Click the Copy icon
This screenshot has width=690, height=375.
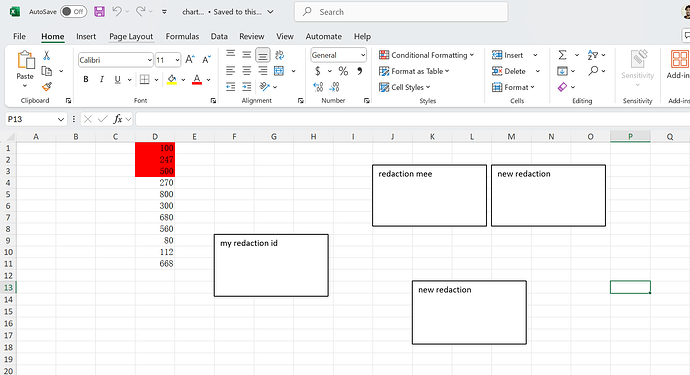point(47,71)
